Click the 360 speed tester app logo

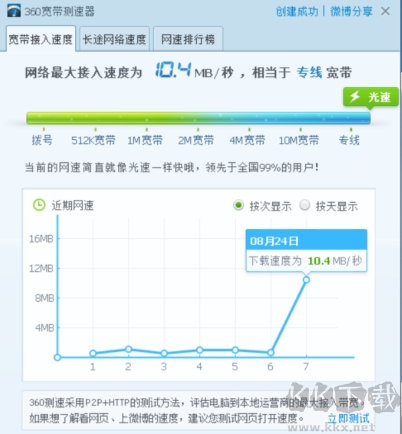point(13,11)
